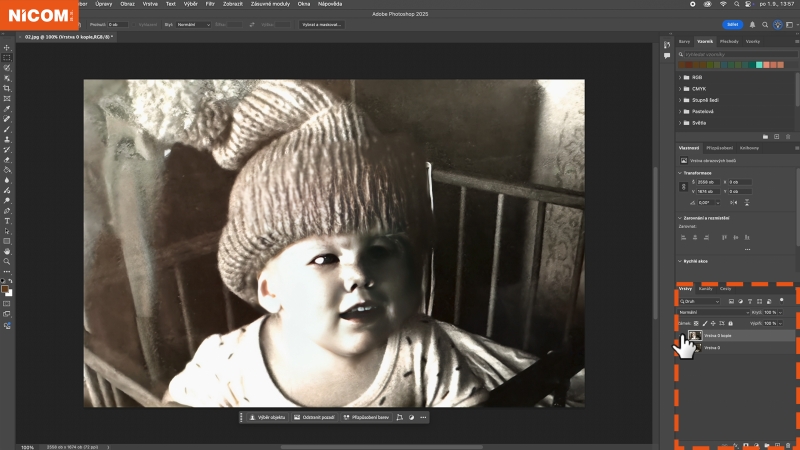Click the lock all icon in Layers

pyautogui.click(x=732, y=323)
